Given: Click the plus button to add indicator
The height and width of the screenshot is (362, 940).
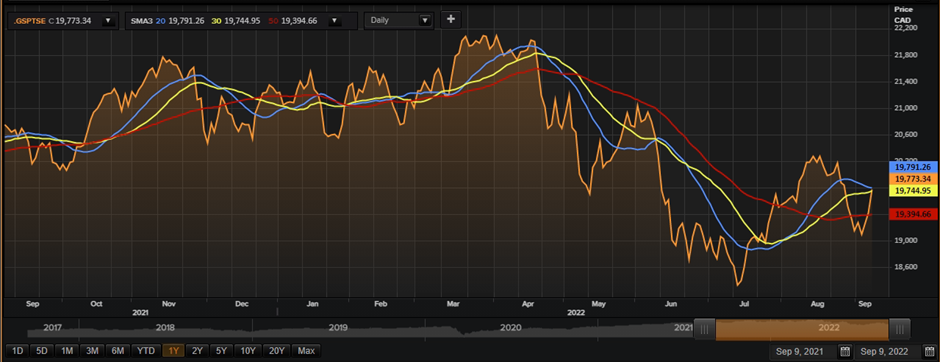Looking at the screenshot, I should click(x=451, y=19).
